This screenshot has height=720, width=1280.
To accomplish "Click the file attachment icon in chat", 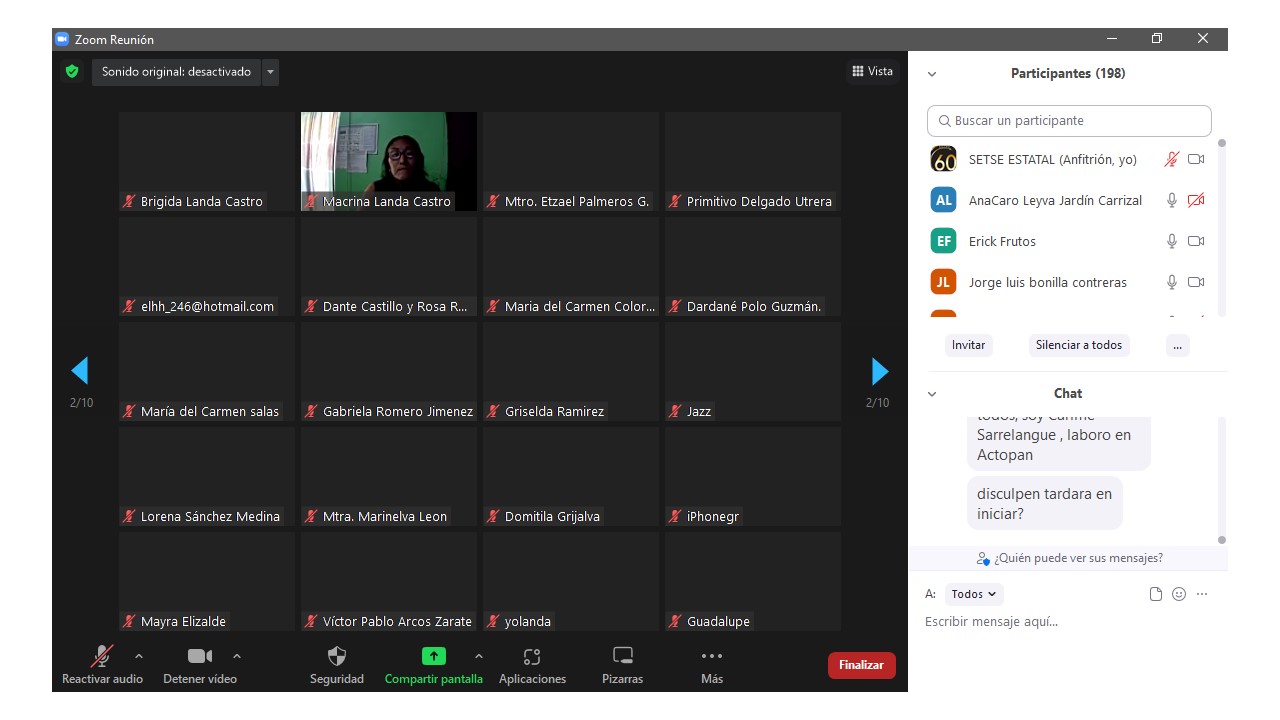I will coord(1156,594).
